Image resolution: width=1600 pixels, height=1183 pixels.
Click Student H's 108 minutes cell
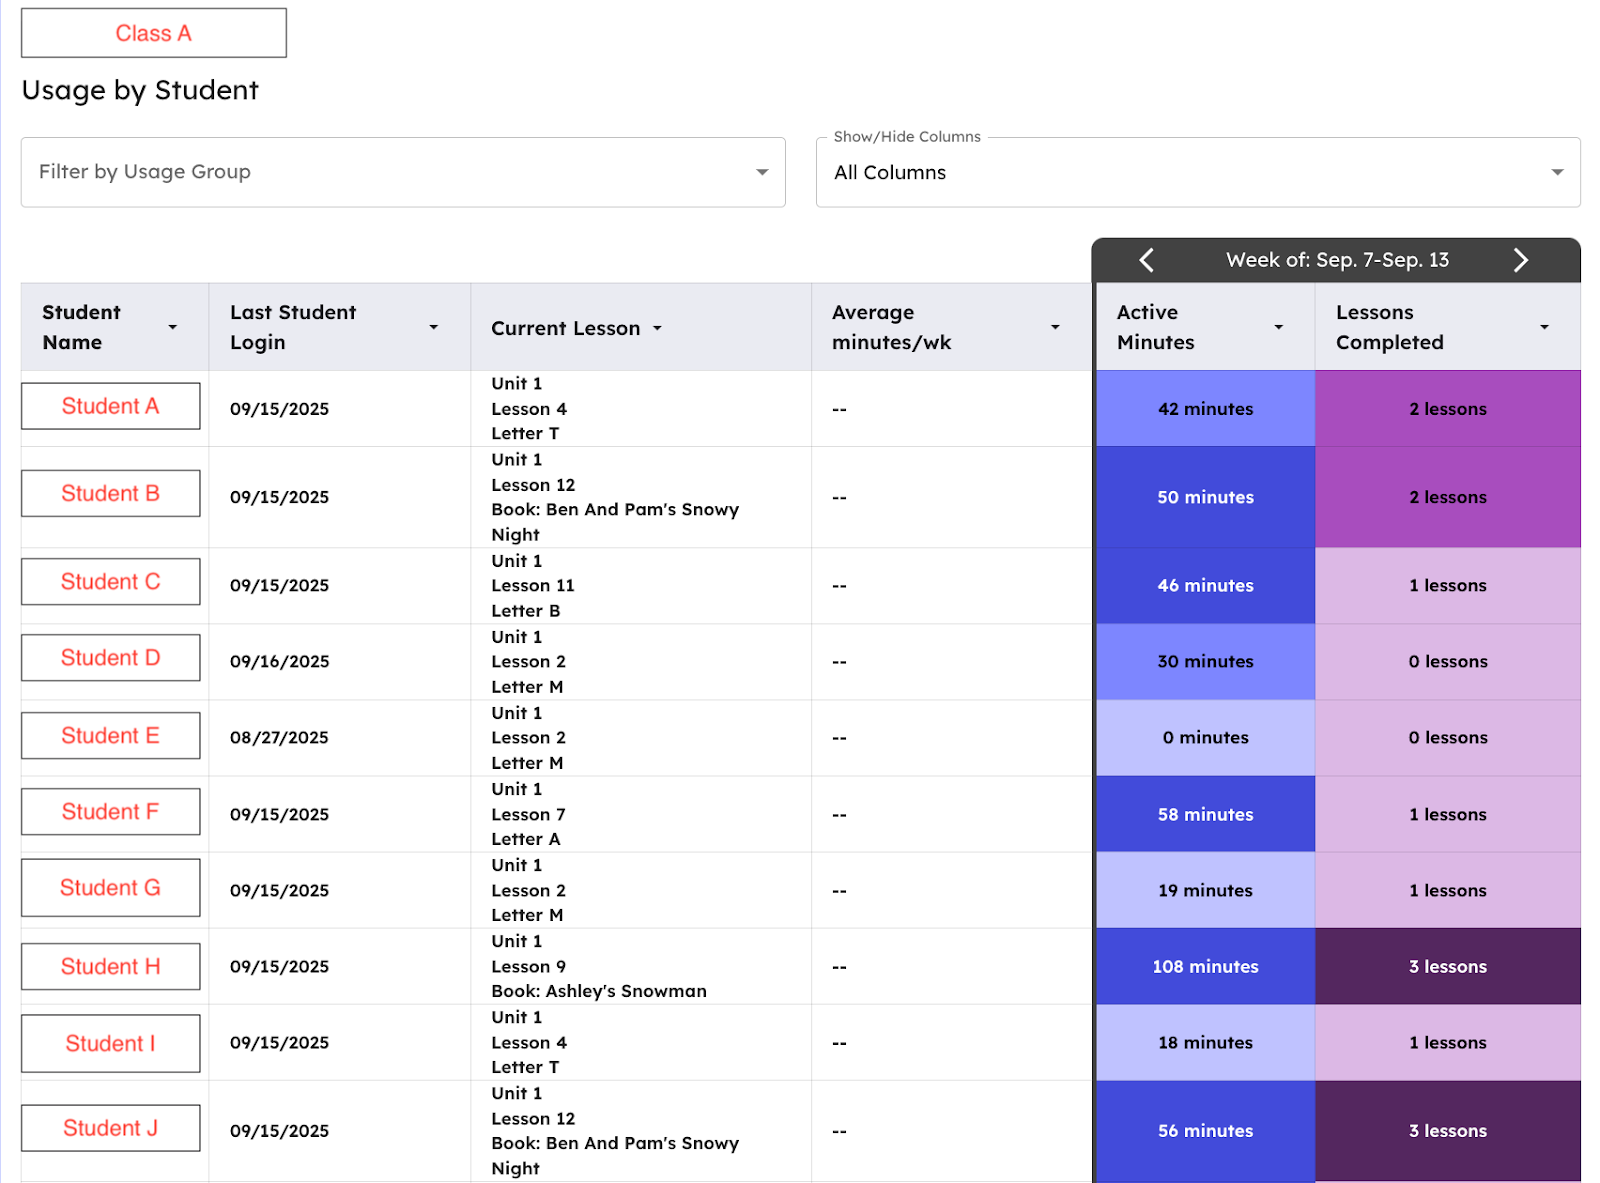[x=1205, y=967]
